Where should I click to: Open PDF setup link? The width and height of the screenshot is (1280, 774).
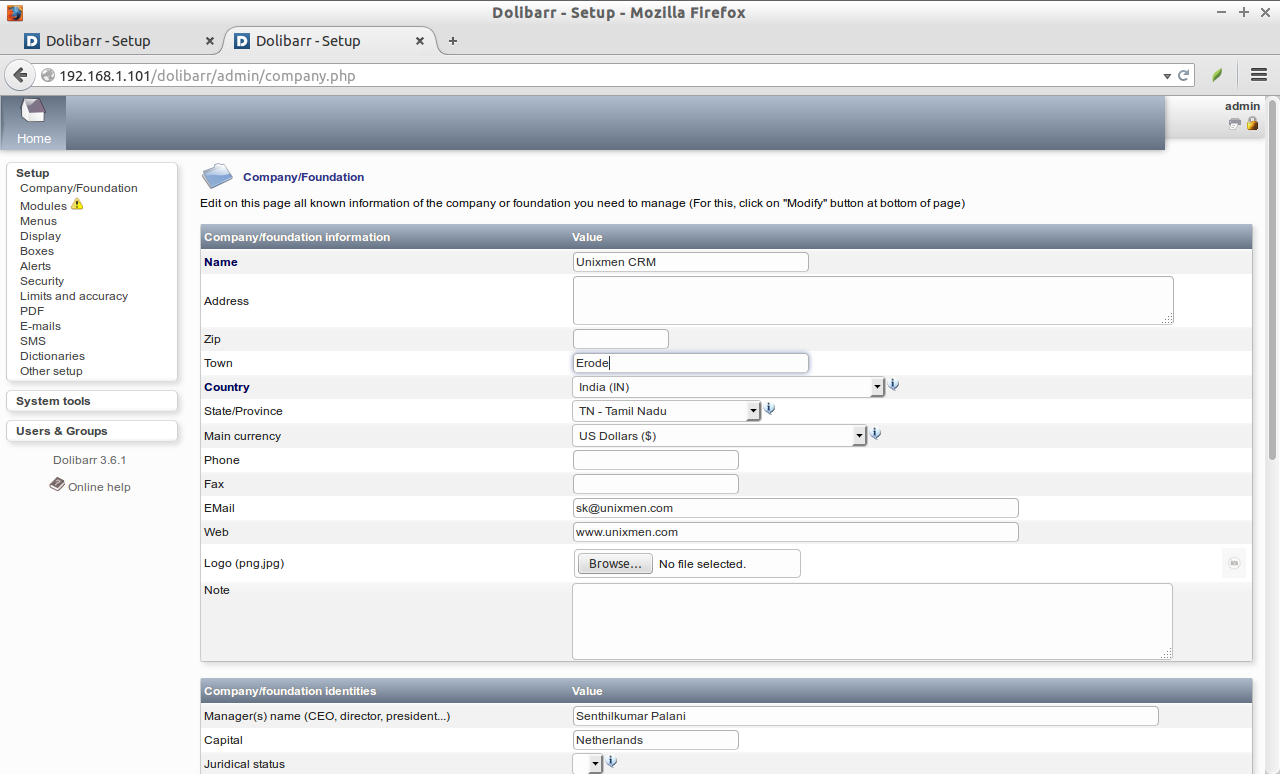pos(32,311)
